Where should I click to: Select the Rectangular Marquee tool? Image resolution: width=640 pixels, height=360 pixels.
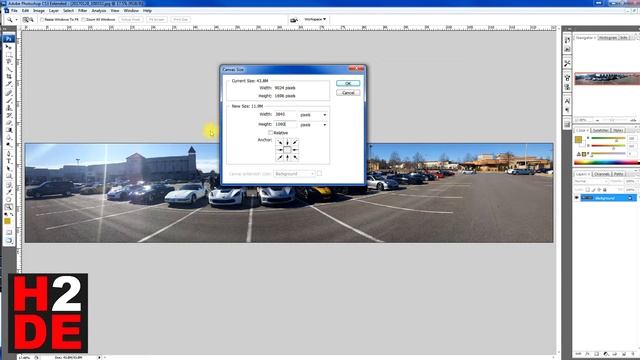click(9, 54)
